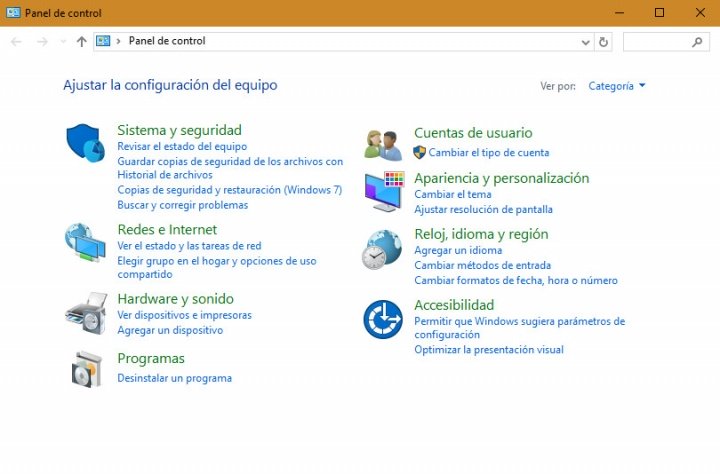
Task: Open Redes e Internet category
Action: (x=167, y=229)
